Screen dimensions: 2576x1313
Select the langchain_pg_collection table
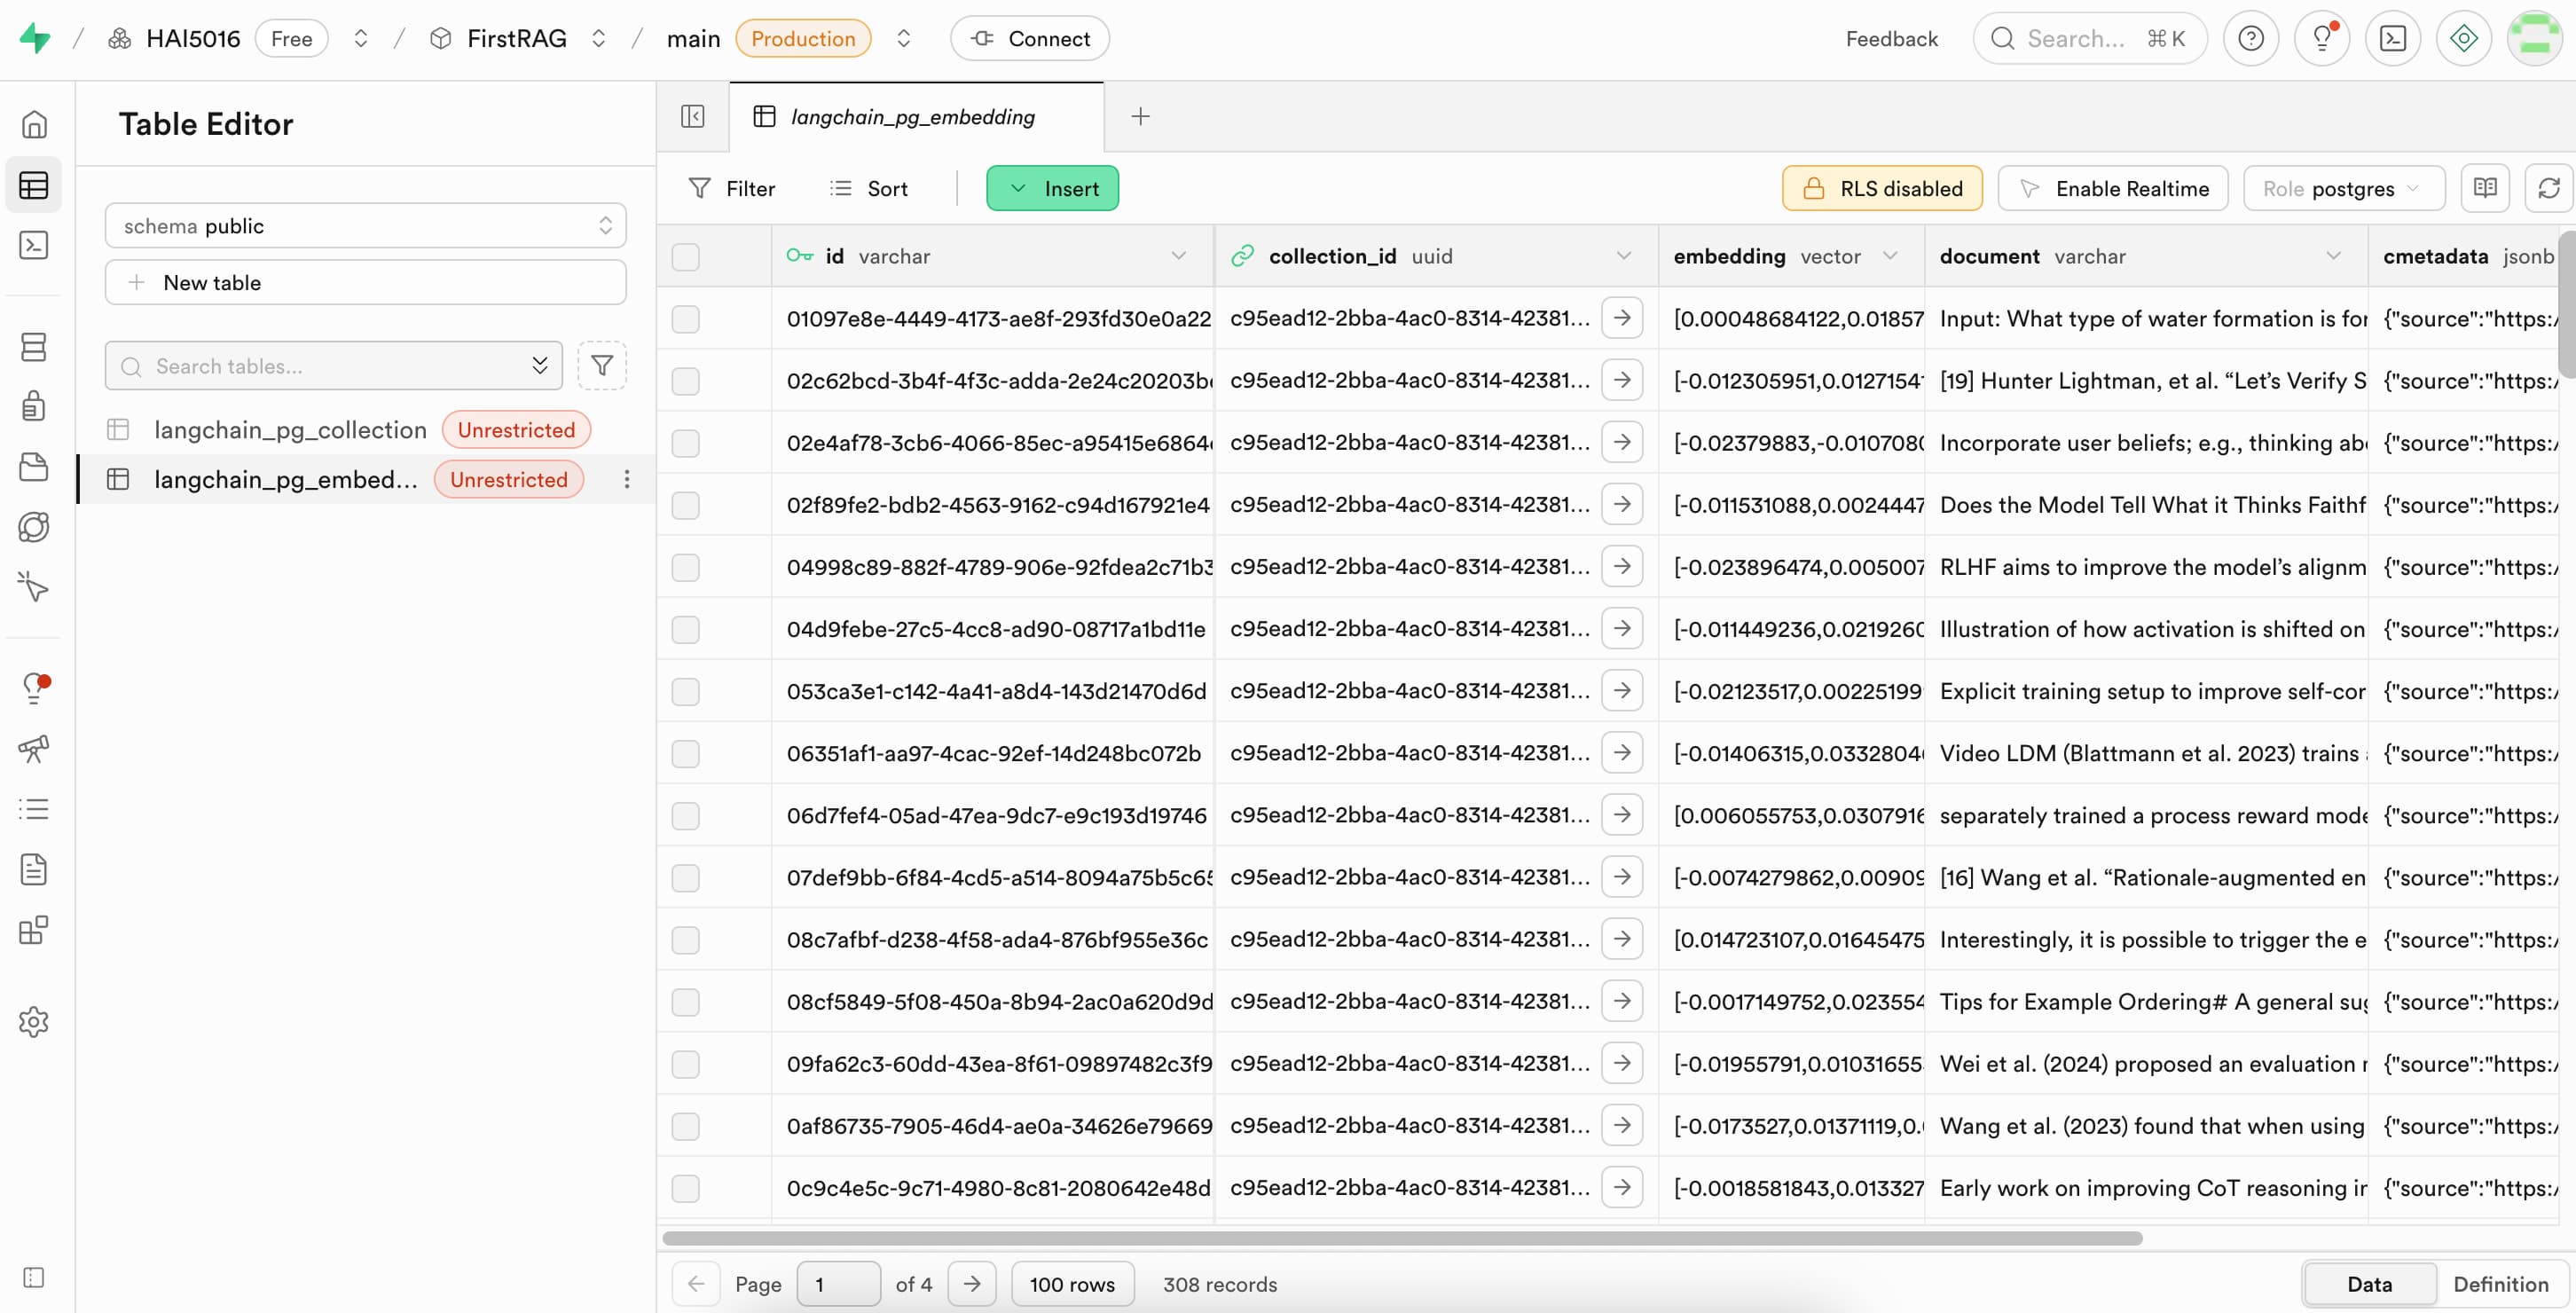click(x=290, y=430)
